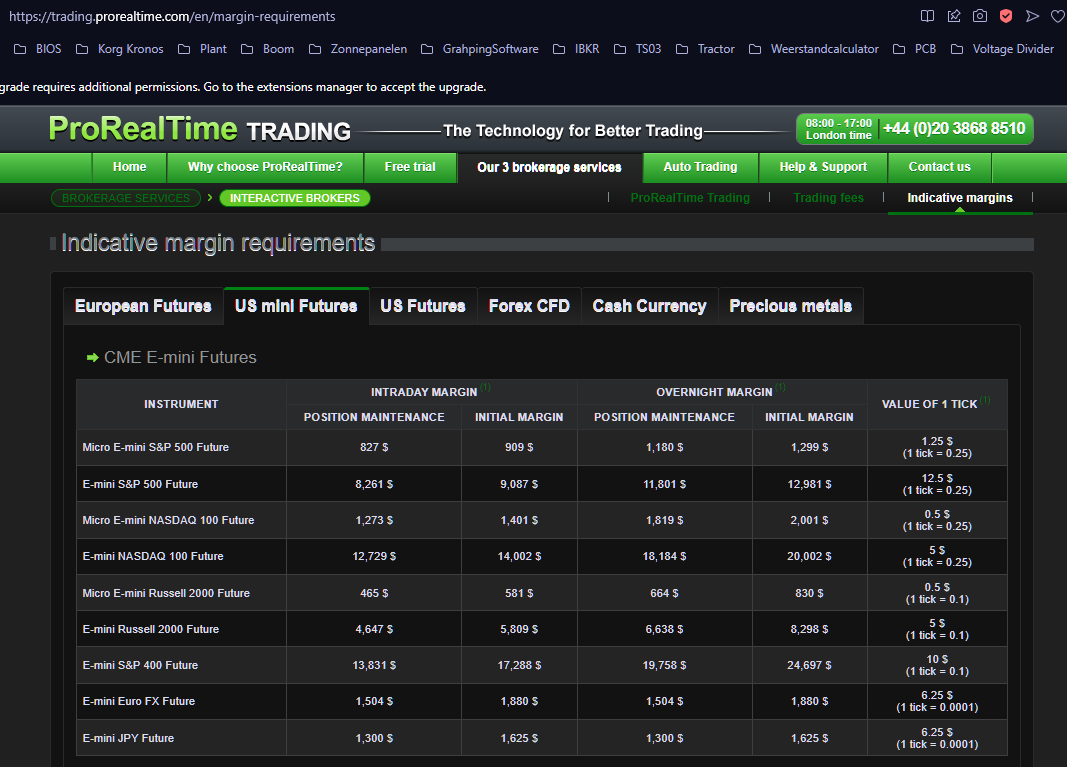Open the ProRealTime Trading submenu link
The width and height of the screenshot is (1067, 767).
[690, 198]
